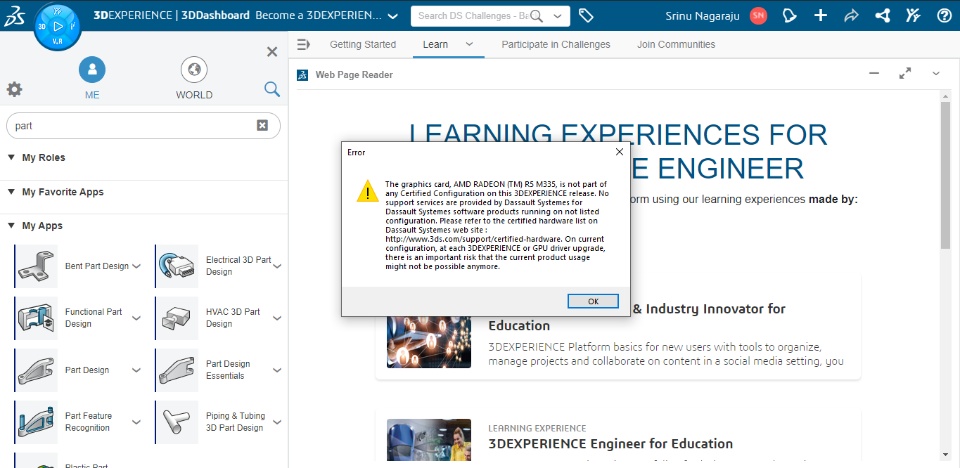Click OK in the Error dialog
The height and width of the screenshot is (468, 960).
tap(593, 301)
